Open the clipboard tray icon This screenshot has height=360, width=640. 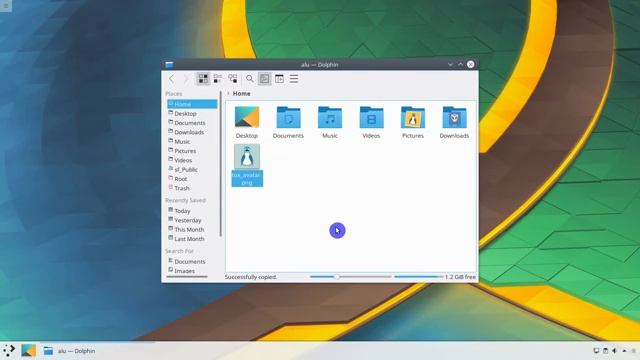(605, 351)
